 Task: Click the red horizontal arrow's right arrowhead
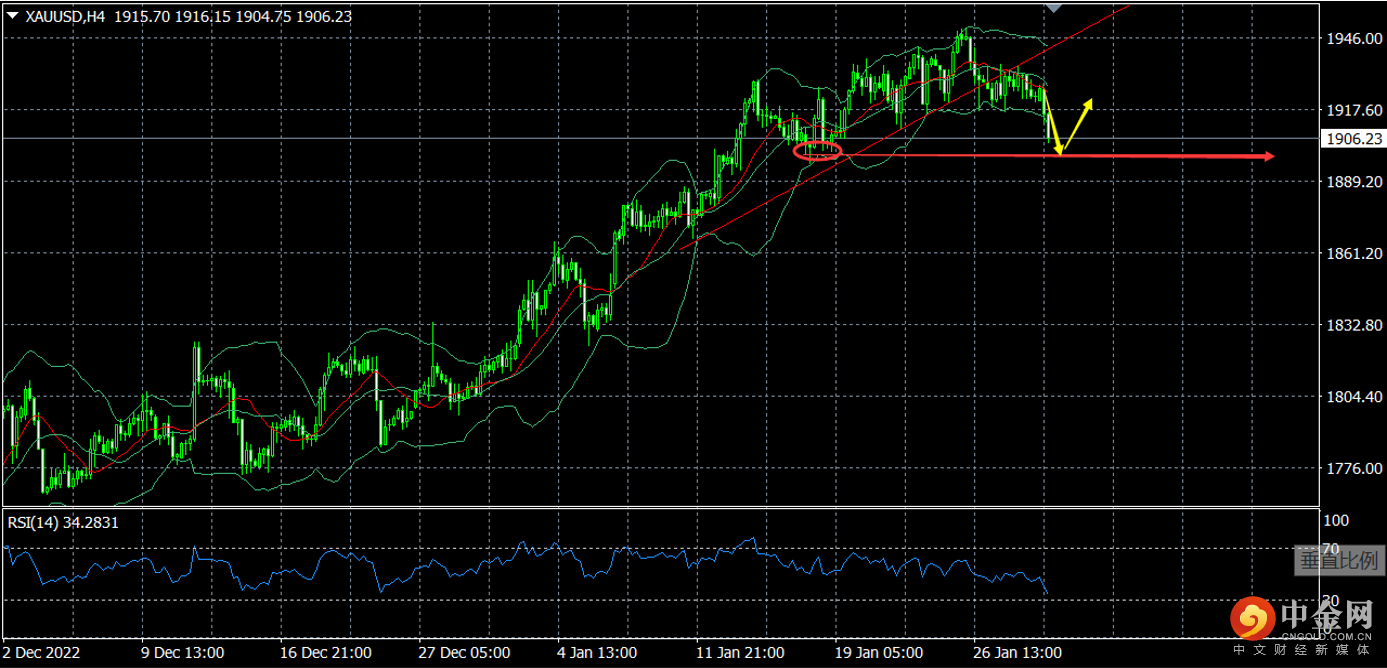click(x=1268, y=156)
